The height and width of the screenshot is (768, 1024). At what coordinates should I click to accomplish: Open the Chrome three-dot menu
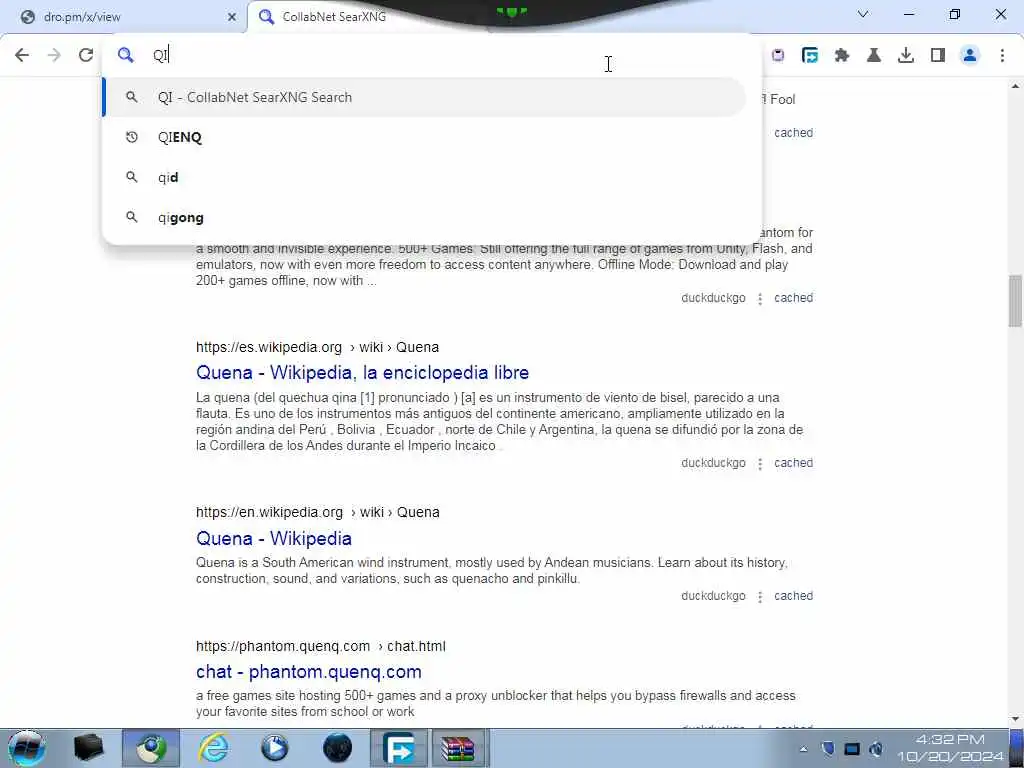click(1002, 56)
